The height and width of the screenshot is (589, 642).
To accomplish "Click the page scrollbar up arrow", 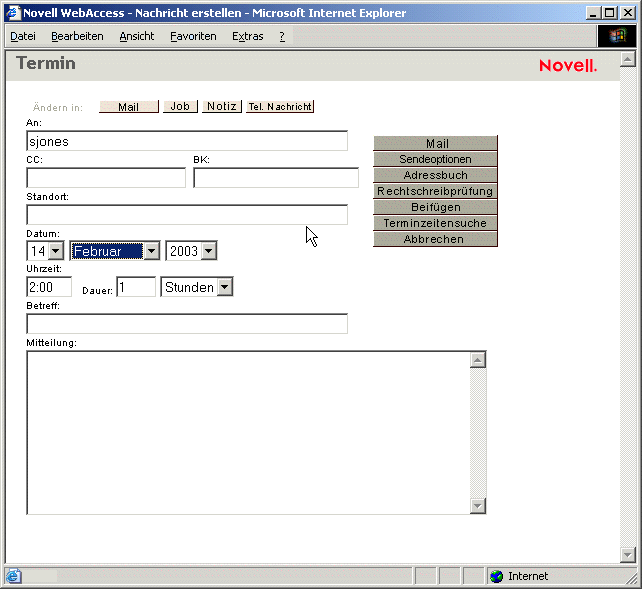I will pos(628,59).
